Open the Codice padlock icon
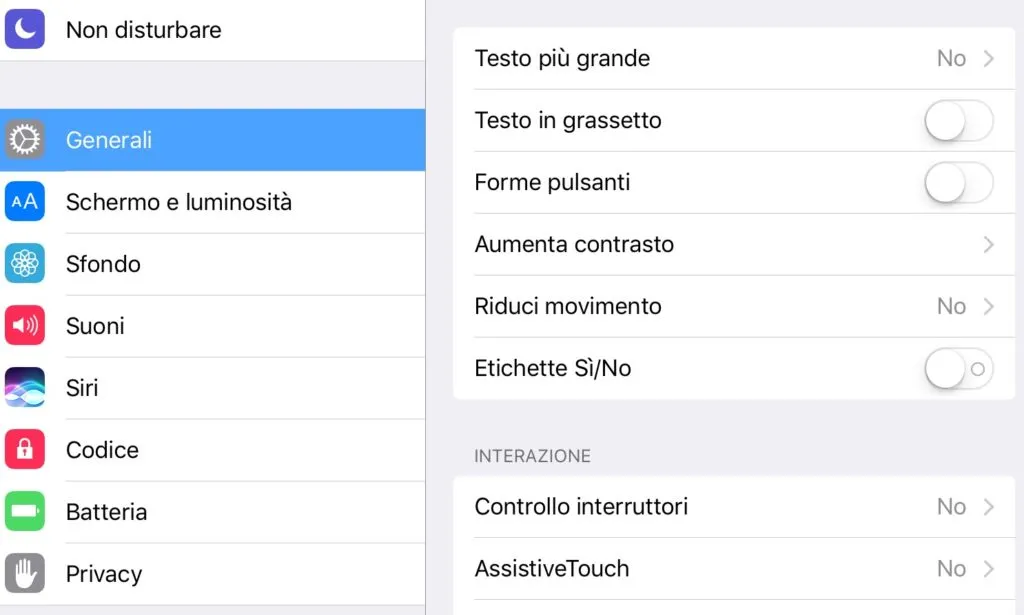 [x=25, y=449]
